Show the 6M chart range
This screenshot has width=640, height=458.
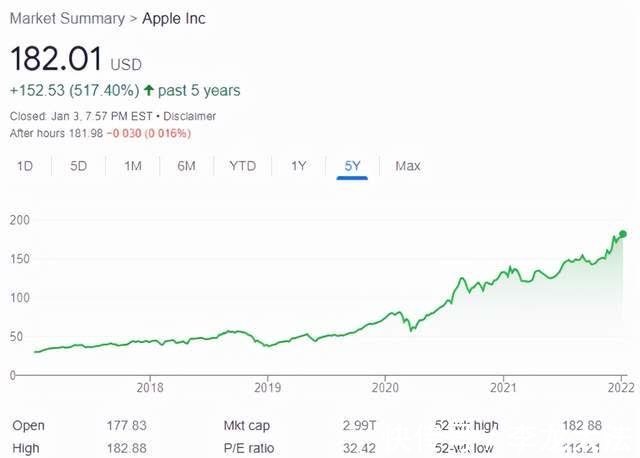click(x=187, y=166)
